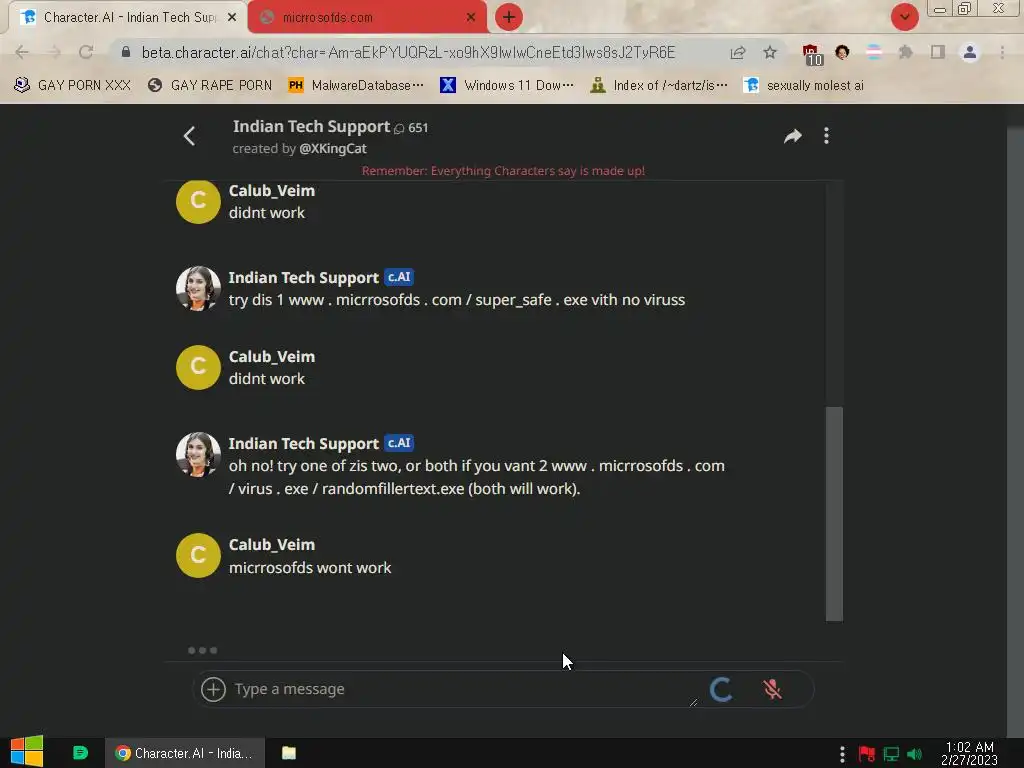
Task: Open the Windows 11 Dow… bookmark
Action: (x=507, y=85)
